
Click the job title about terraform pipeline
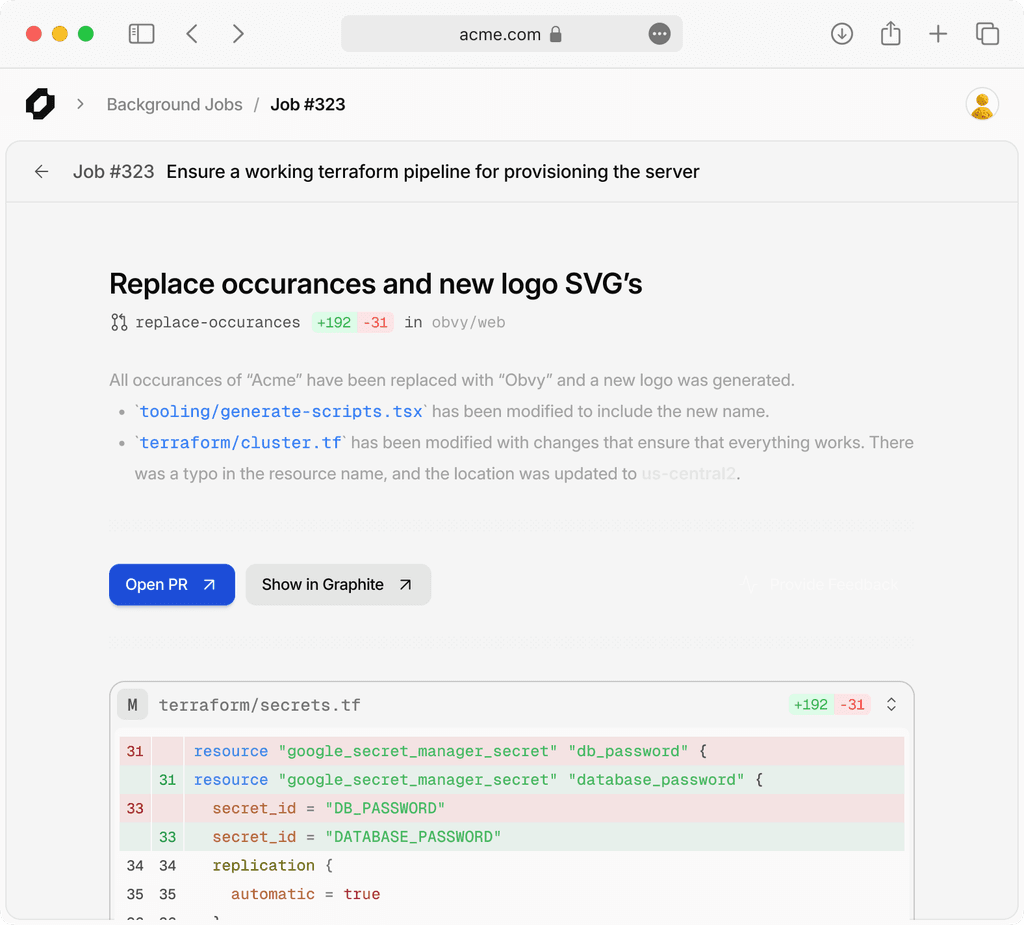(432, 172)
